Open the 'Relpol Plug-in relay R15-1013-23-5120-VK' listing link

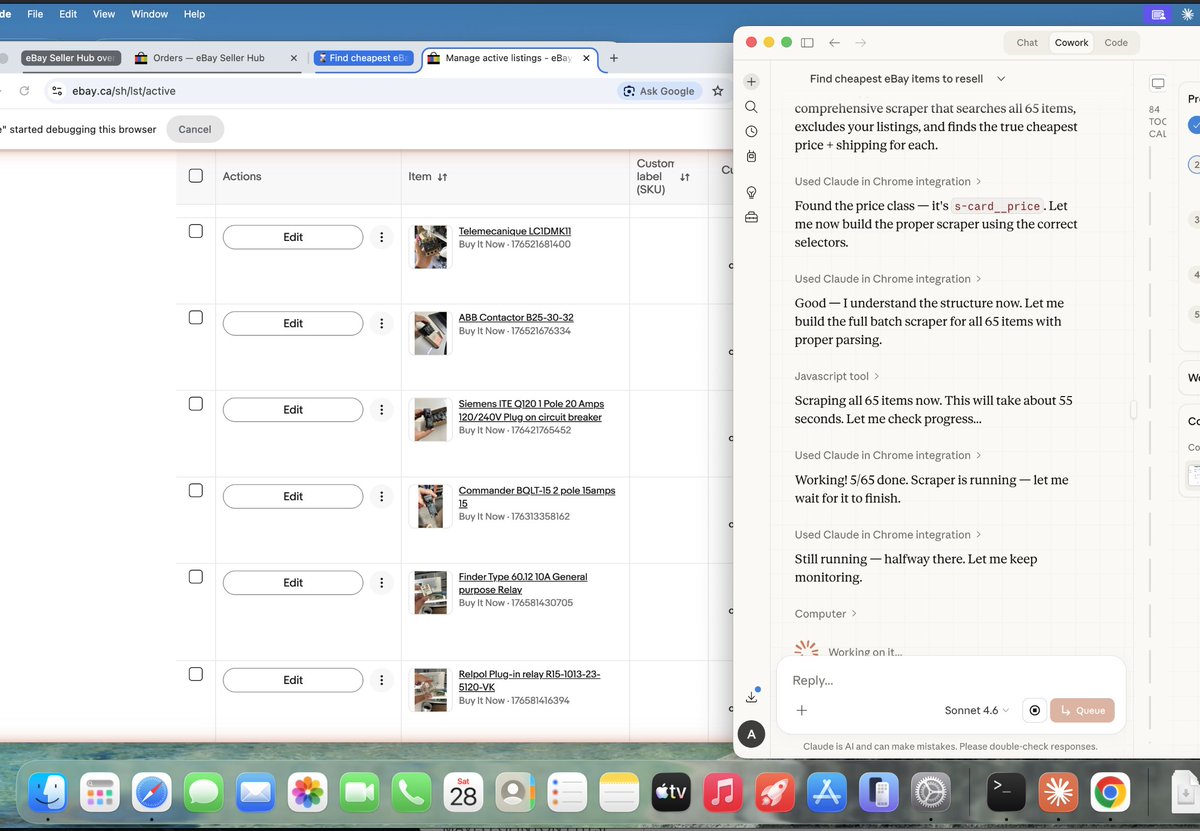click(530, 681)
